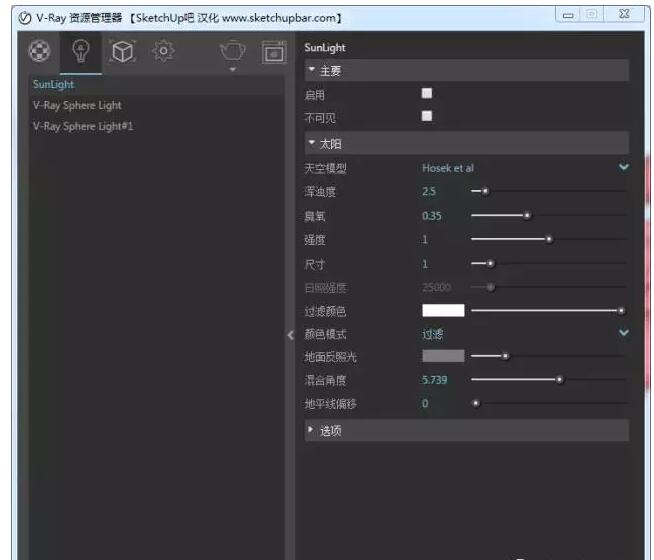Click the 强度 slider handle
This screenshot has height=560, width=654.
[549, 239]
